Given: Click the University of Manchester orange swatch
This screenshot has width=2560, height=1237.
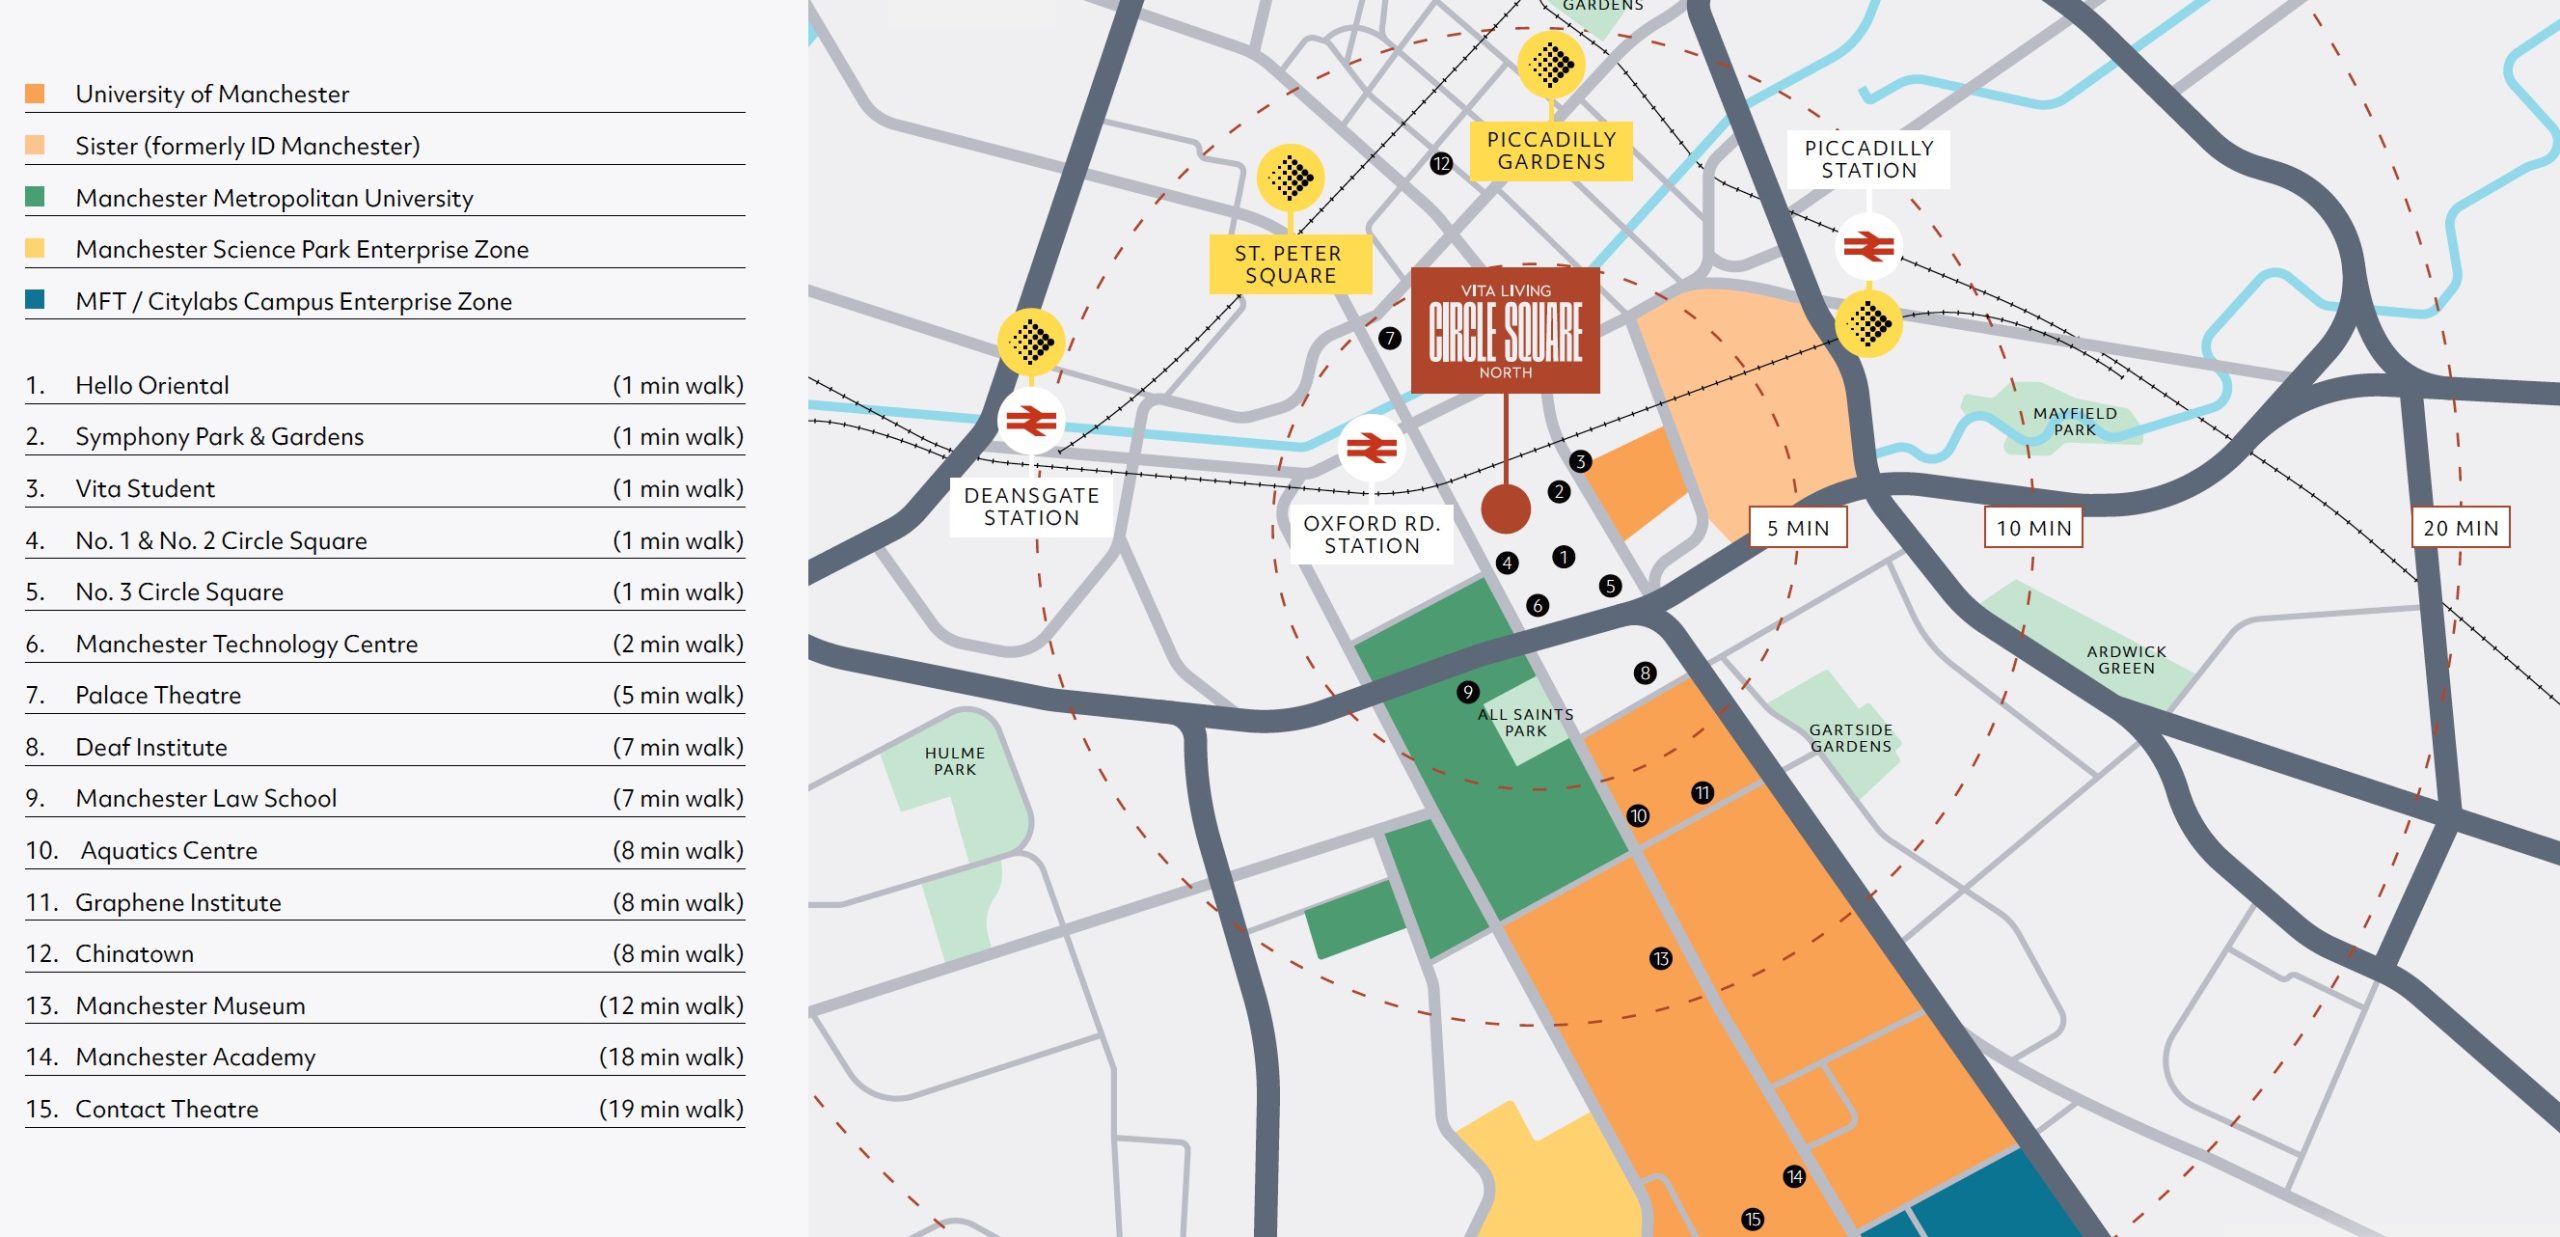Looking at the screenshot, I should [x=35, y=94].
